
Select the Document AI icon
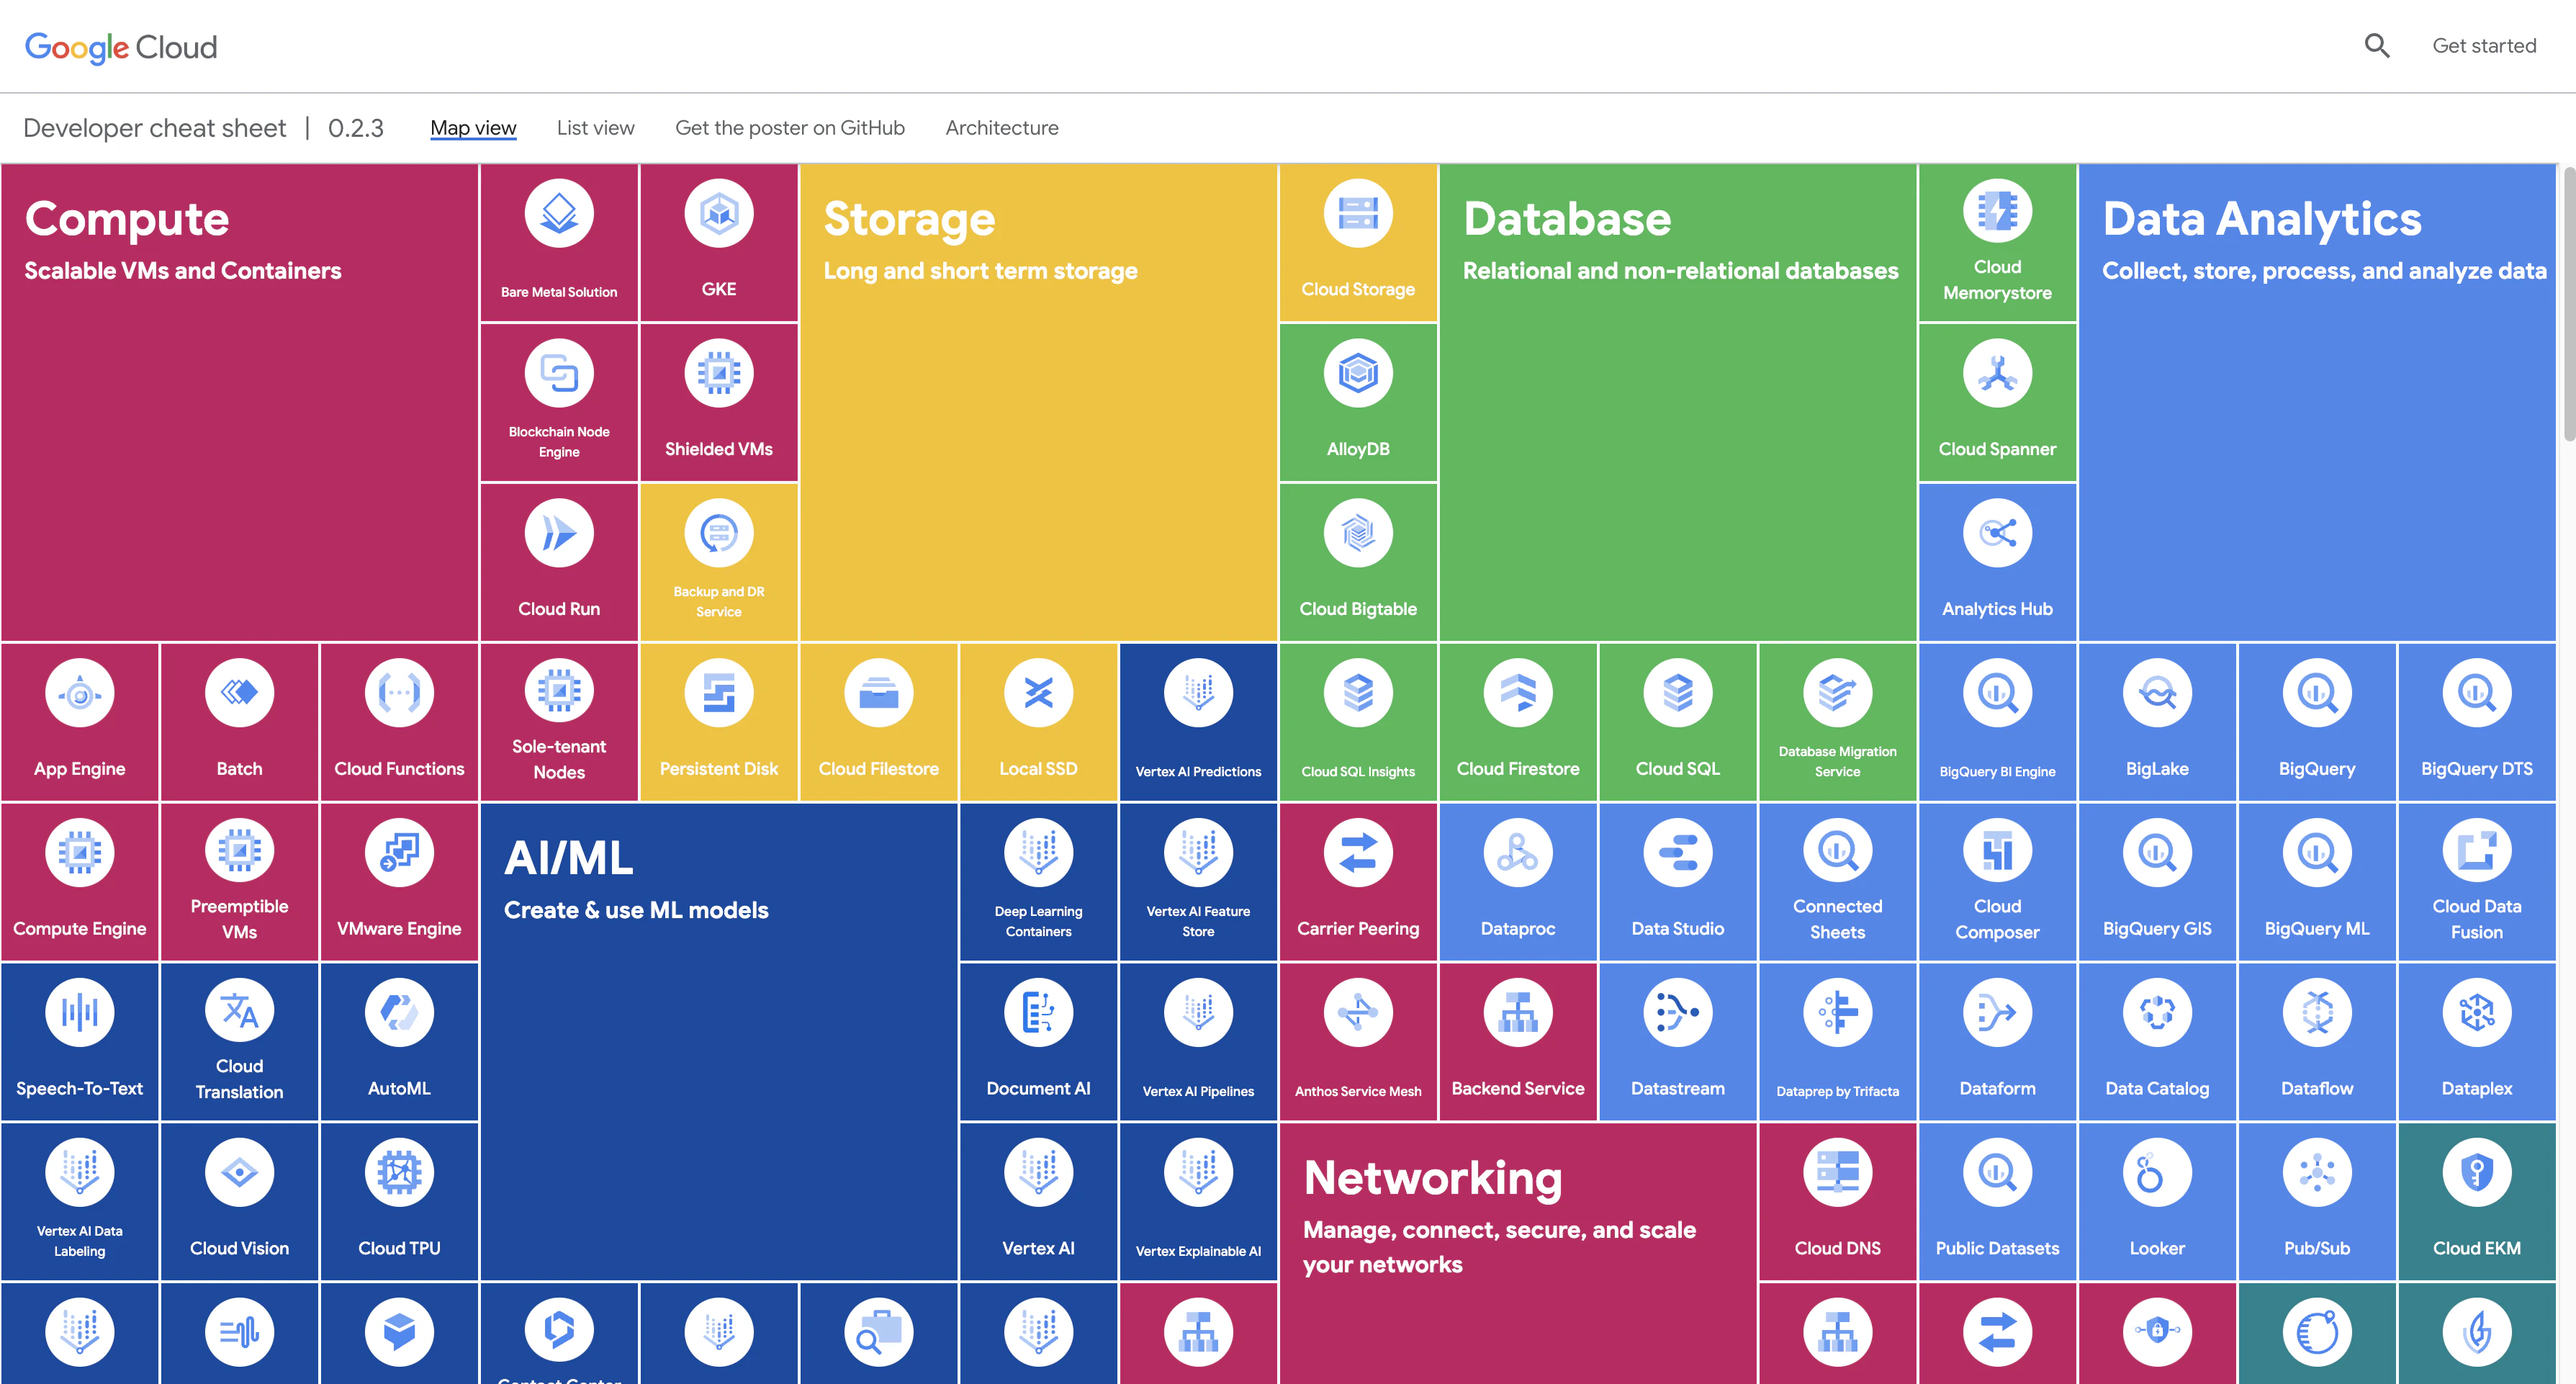(x=1039, y=1013)
